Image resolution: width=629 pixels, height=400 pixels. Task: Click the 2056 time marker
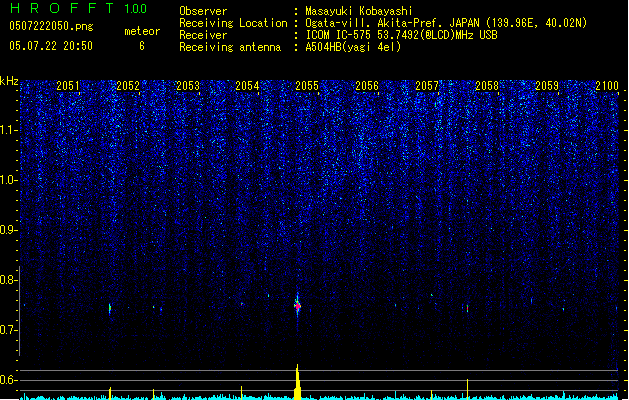click(367, 85)
